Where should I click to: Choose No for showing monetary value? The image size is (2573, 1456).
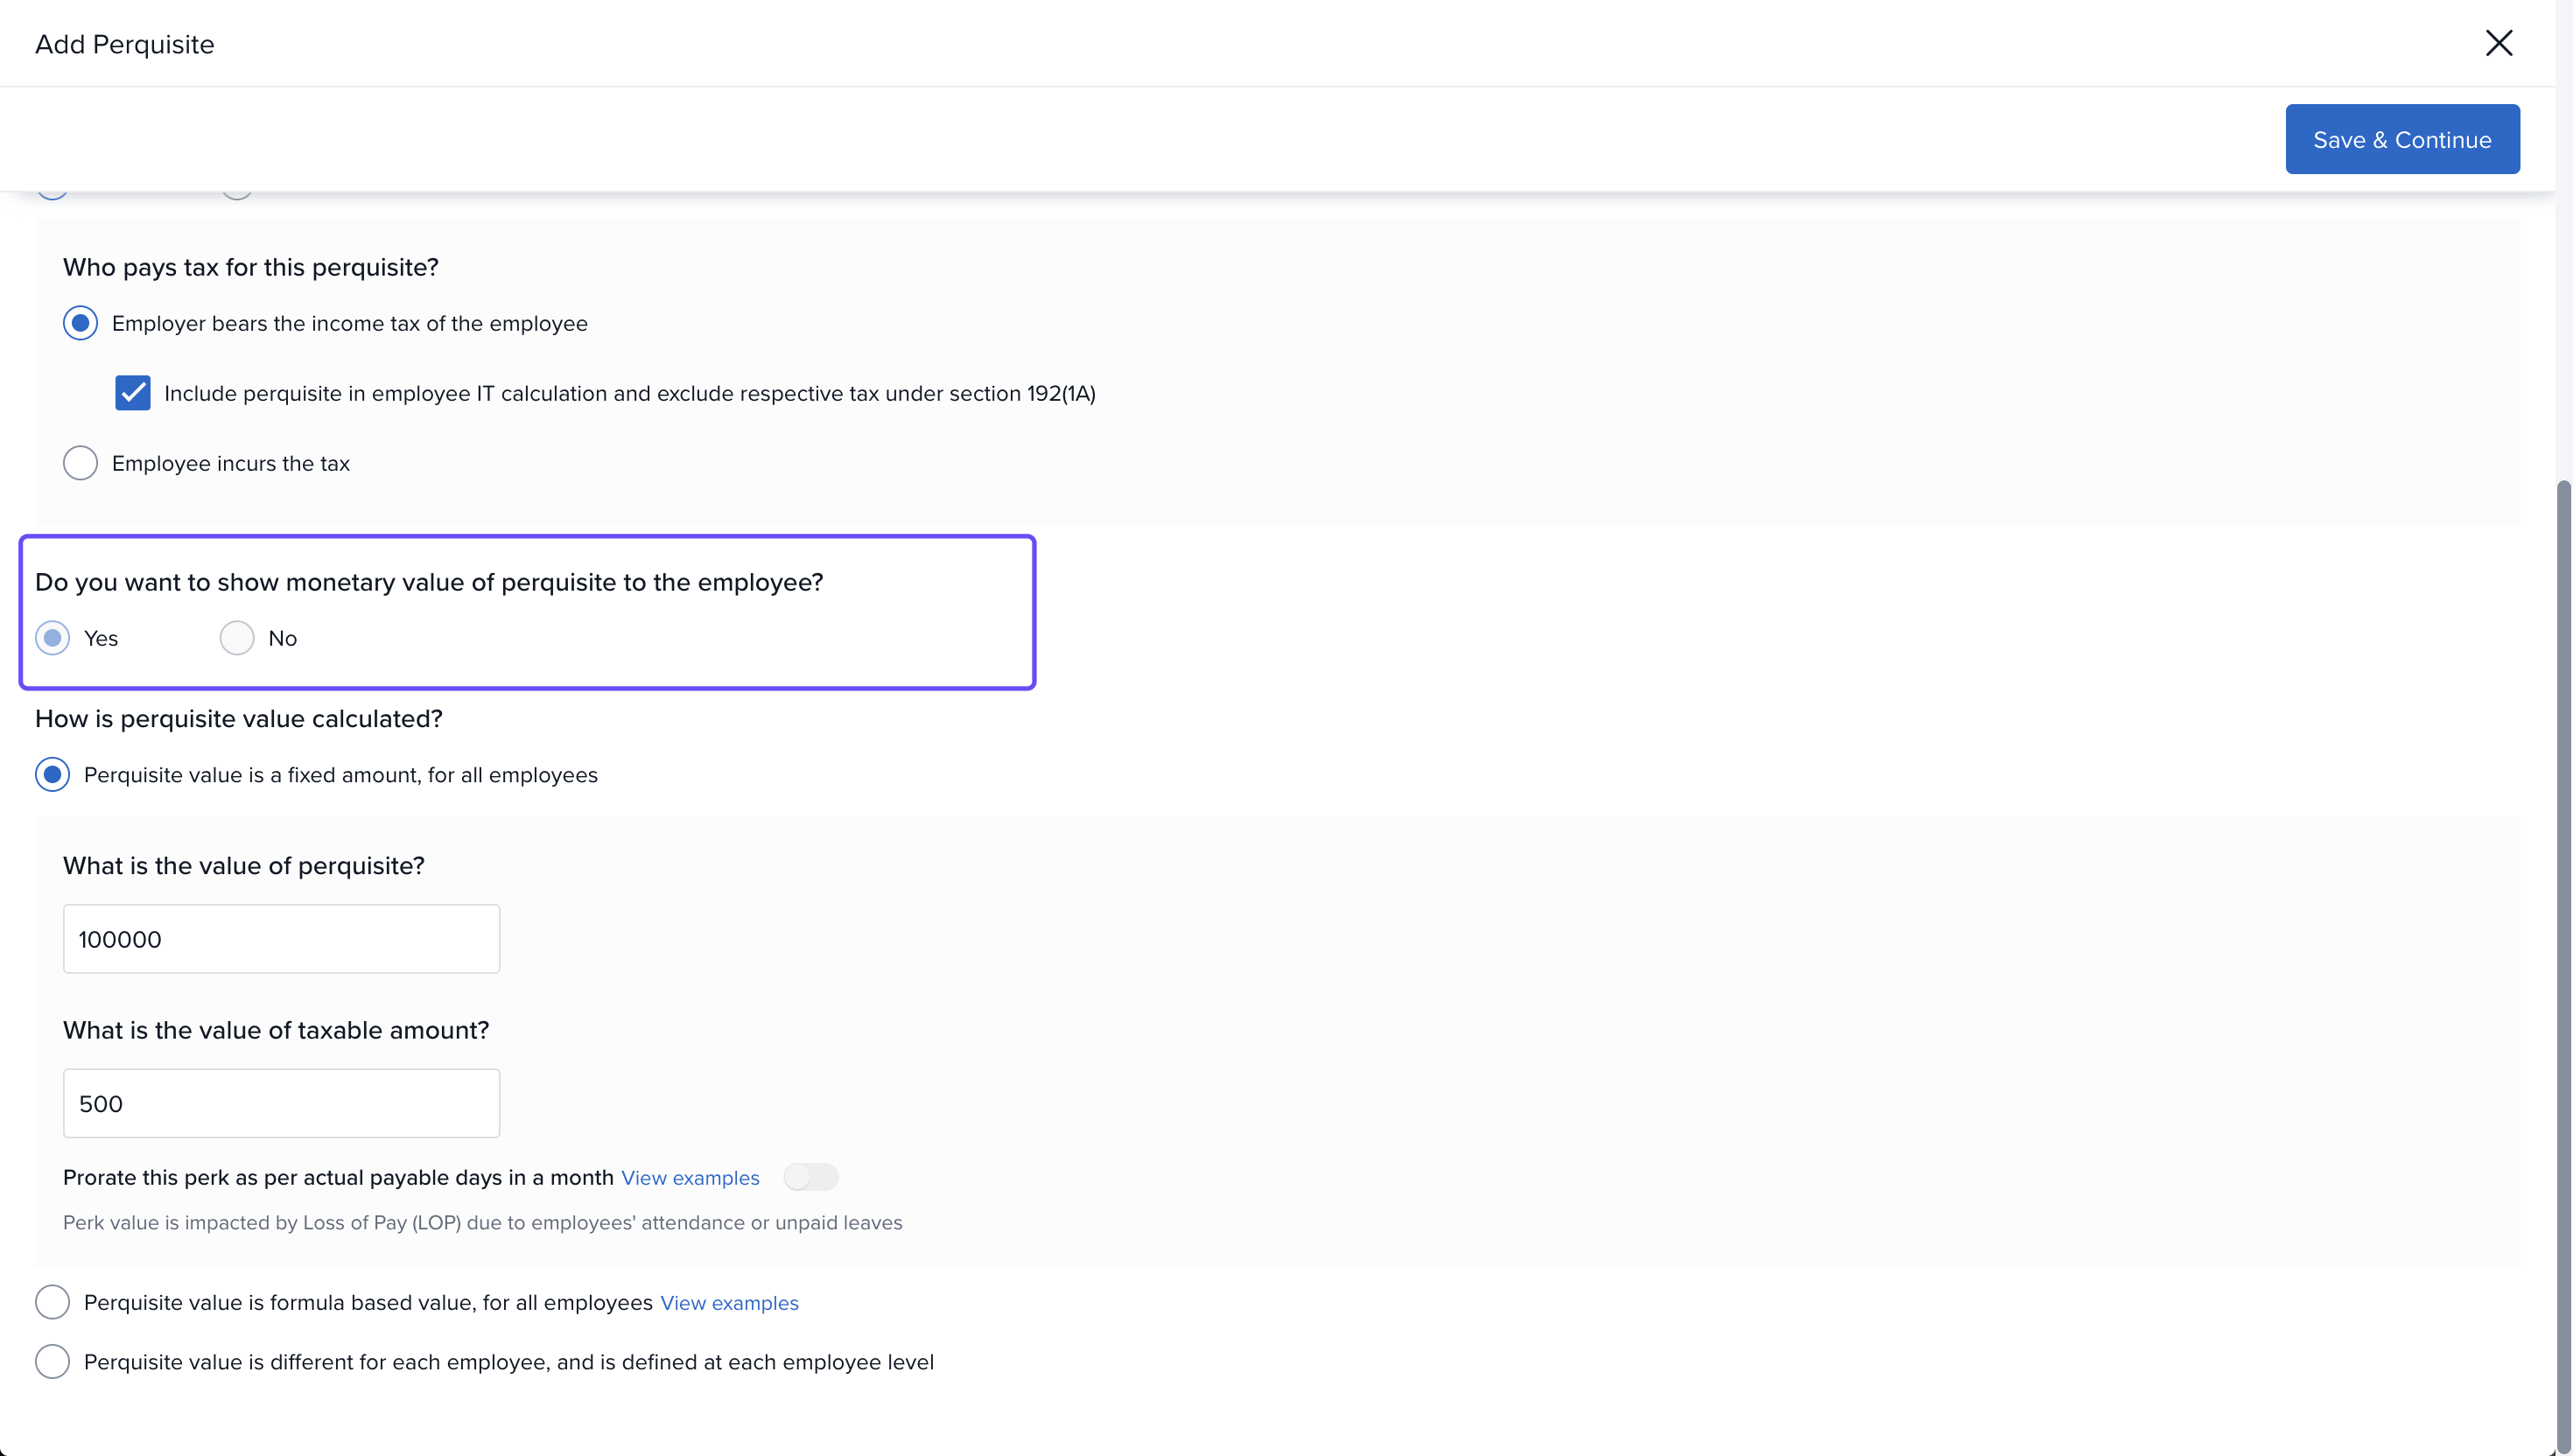(237, 638)
